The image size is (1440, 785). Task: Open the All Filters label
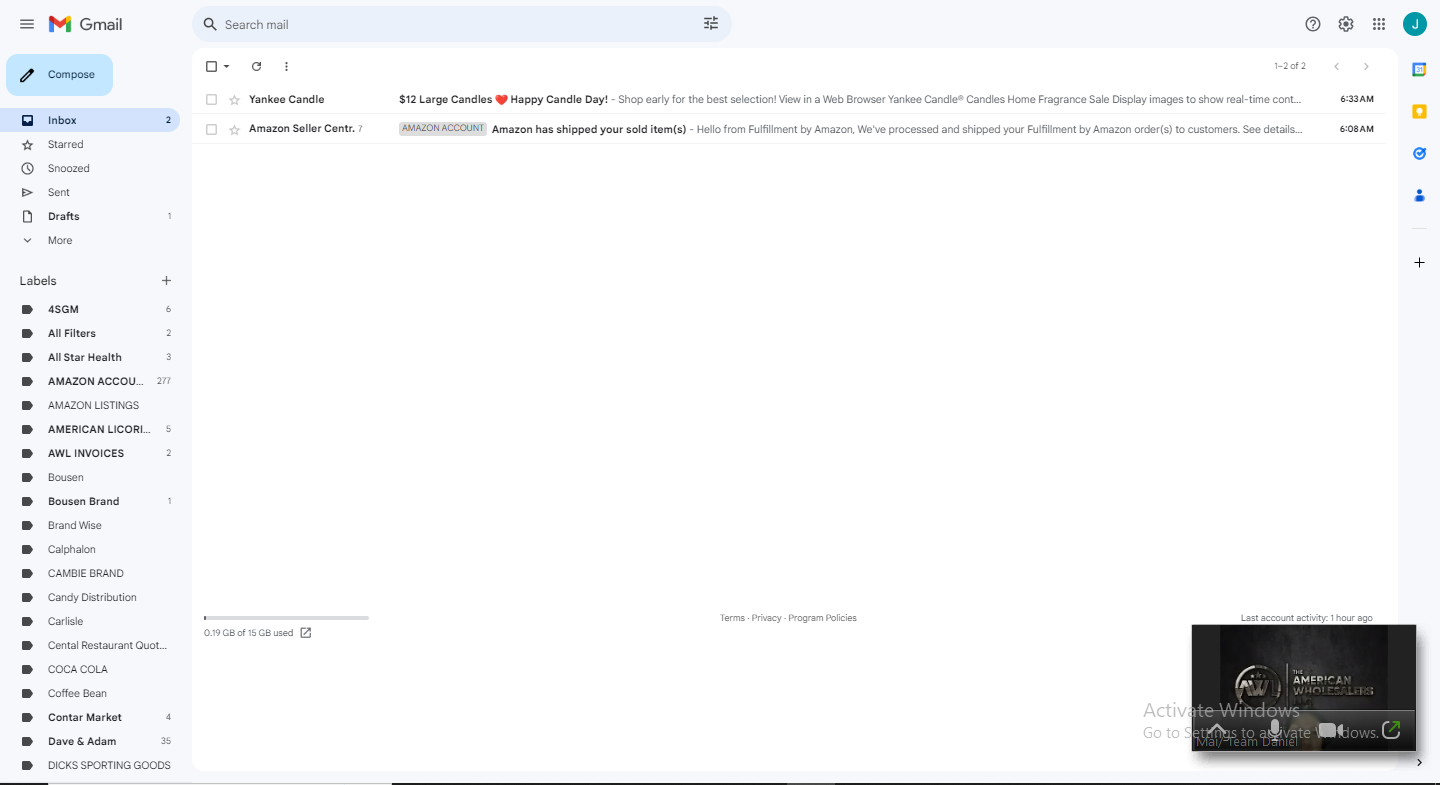(90, 333)
